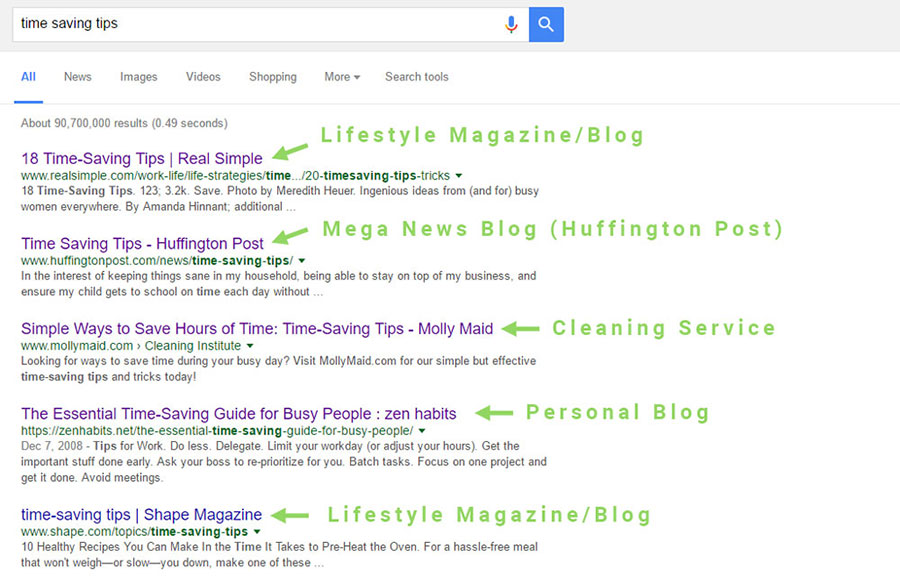Click the Real Simple snippet mentioning Meredith Heuer
The width and height of the screenshot is (900, 577).
pos(280,199)
